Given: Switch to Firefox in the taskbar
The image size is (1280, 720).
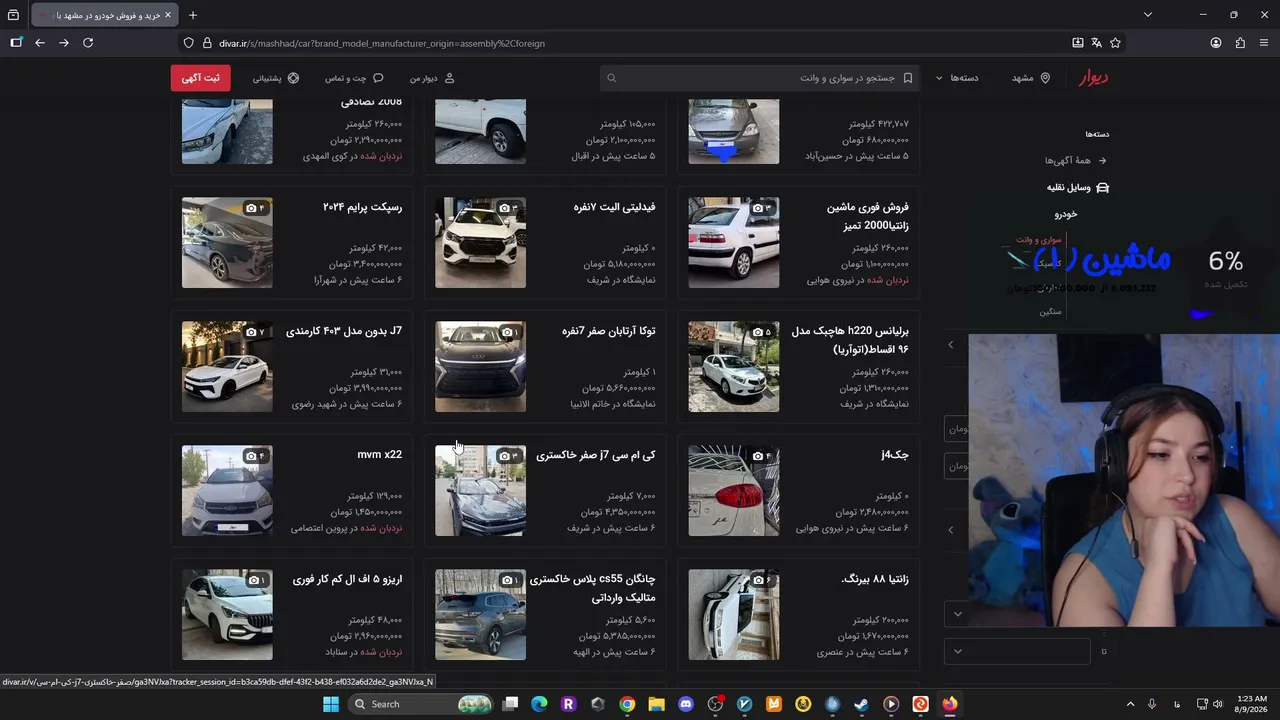Looking at the screenshot, I should [949, 704].
